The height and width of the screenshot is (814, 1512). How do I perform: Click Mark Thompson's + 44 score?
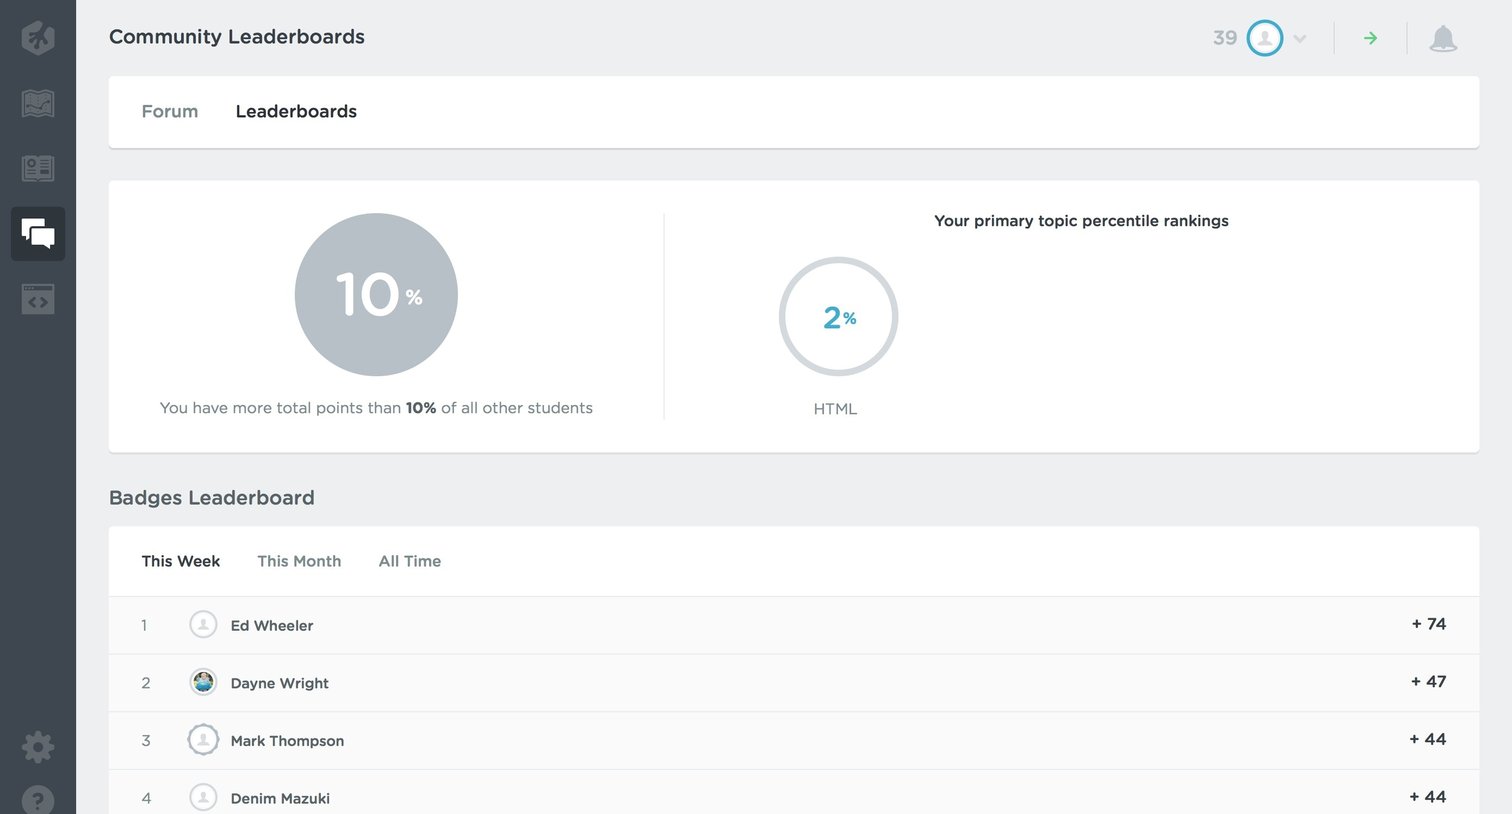[x=1428, y=739]
